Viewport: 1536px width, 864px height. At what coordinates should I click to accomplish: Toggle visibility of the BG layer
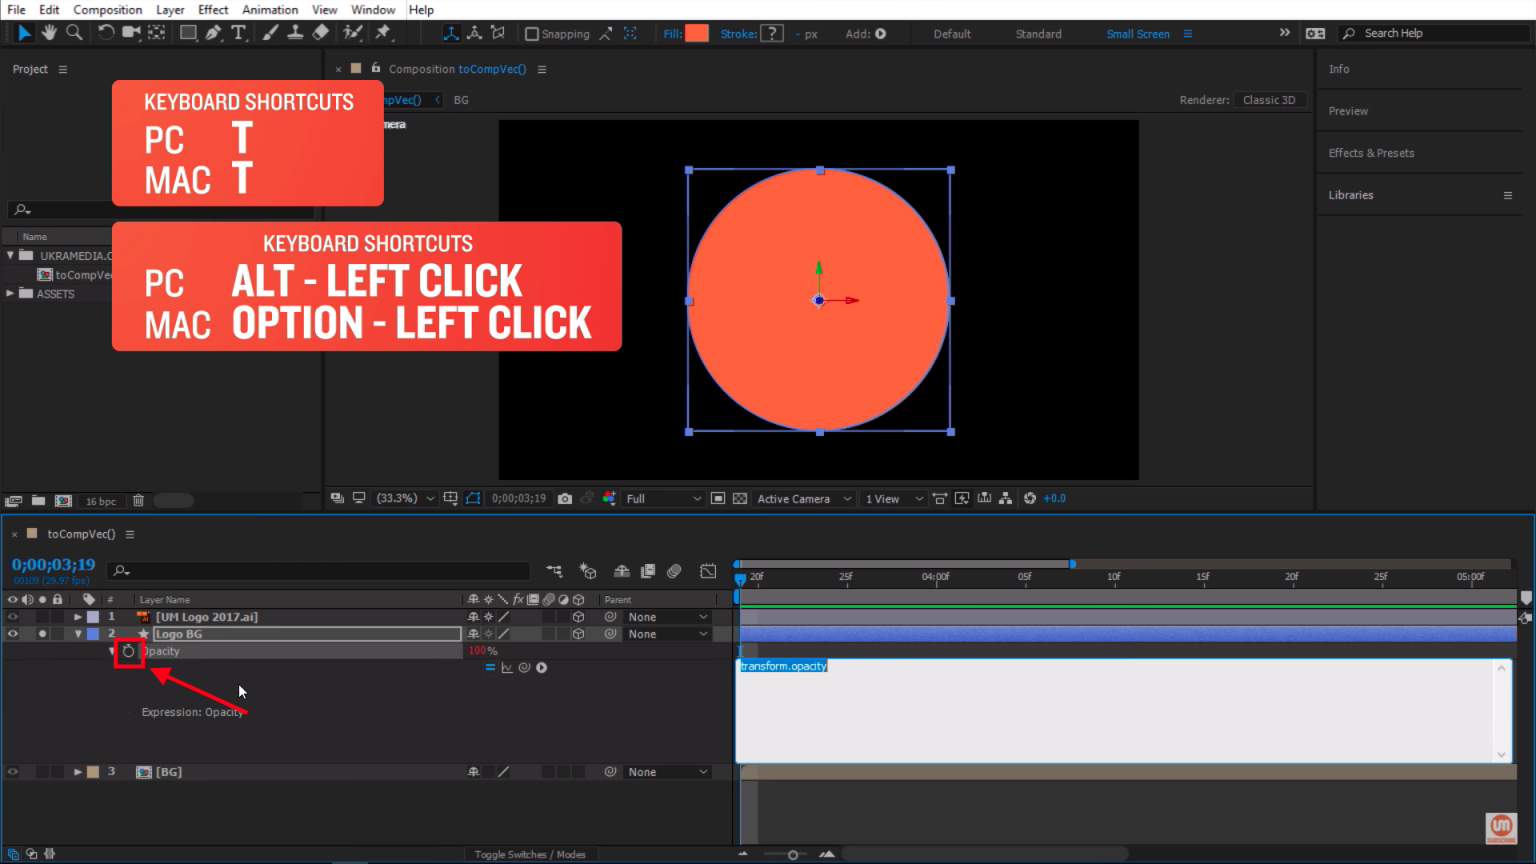pos(13,772)
